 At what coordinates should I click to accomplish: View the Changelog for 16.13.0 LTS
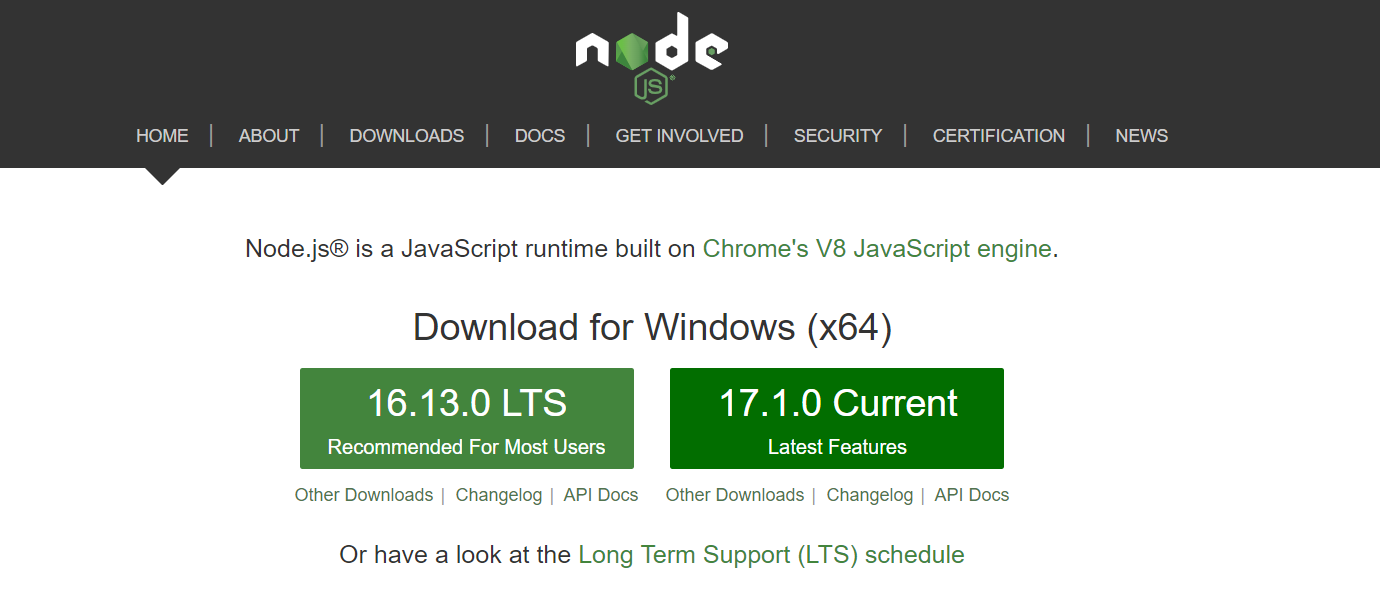tap(499, 495)
